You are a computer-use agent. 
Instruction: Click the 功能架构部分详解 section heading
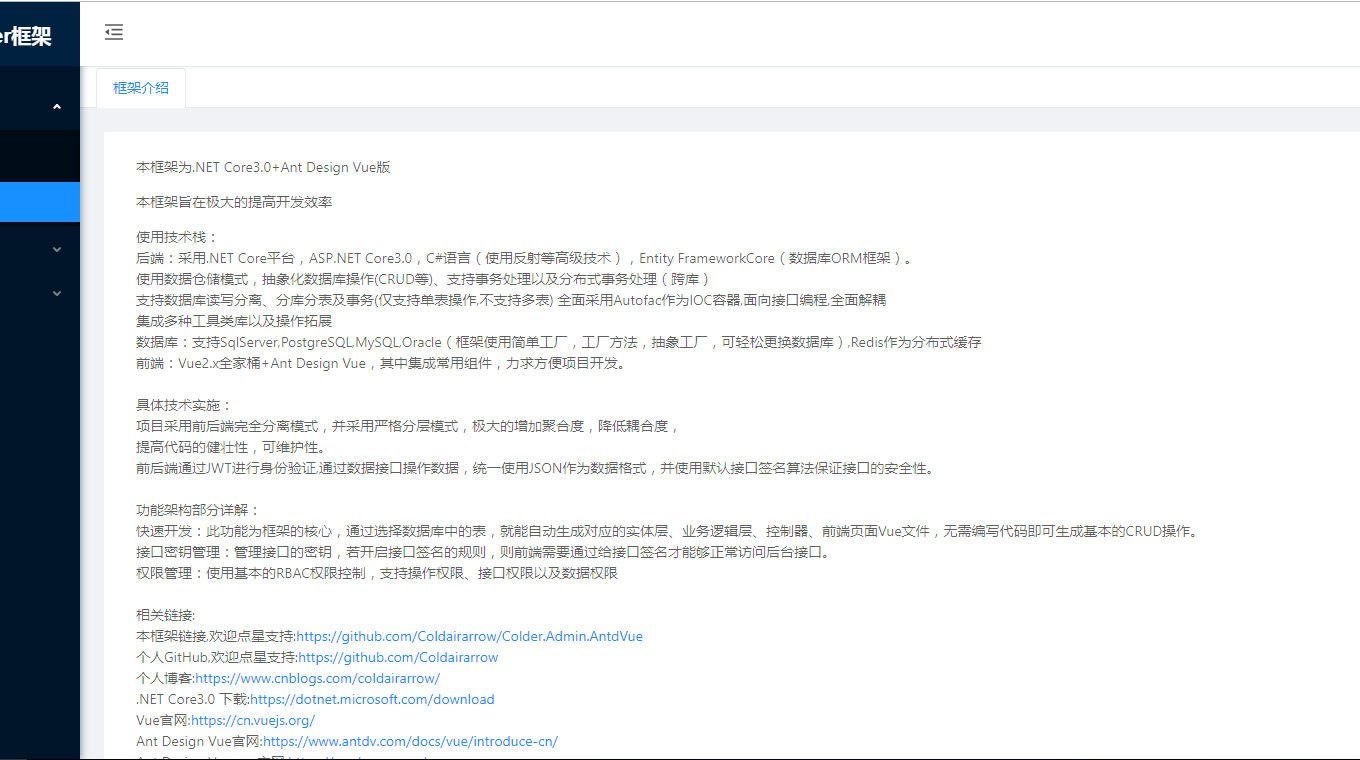coord(198,510)
